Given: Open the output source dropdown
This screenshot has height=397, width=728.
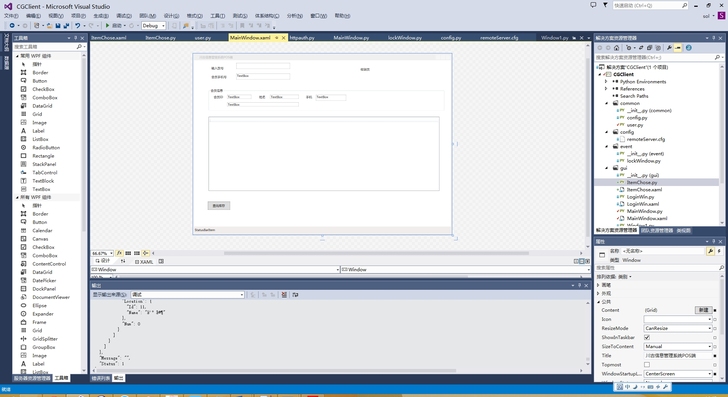Looking at the screenshot, I should point(187,295).
